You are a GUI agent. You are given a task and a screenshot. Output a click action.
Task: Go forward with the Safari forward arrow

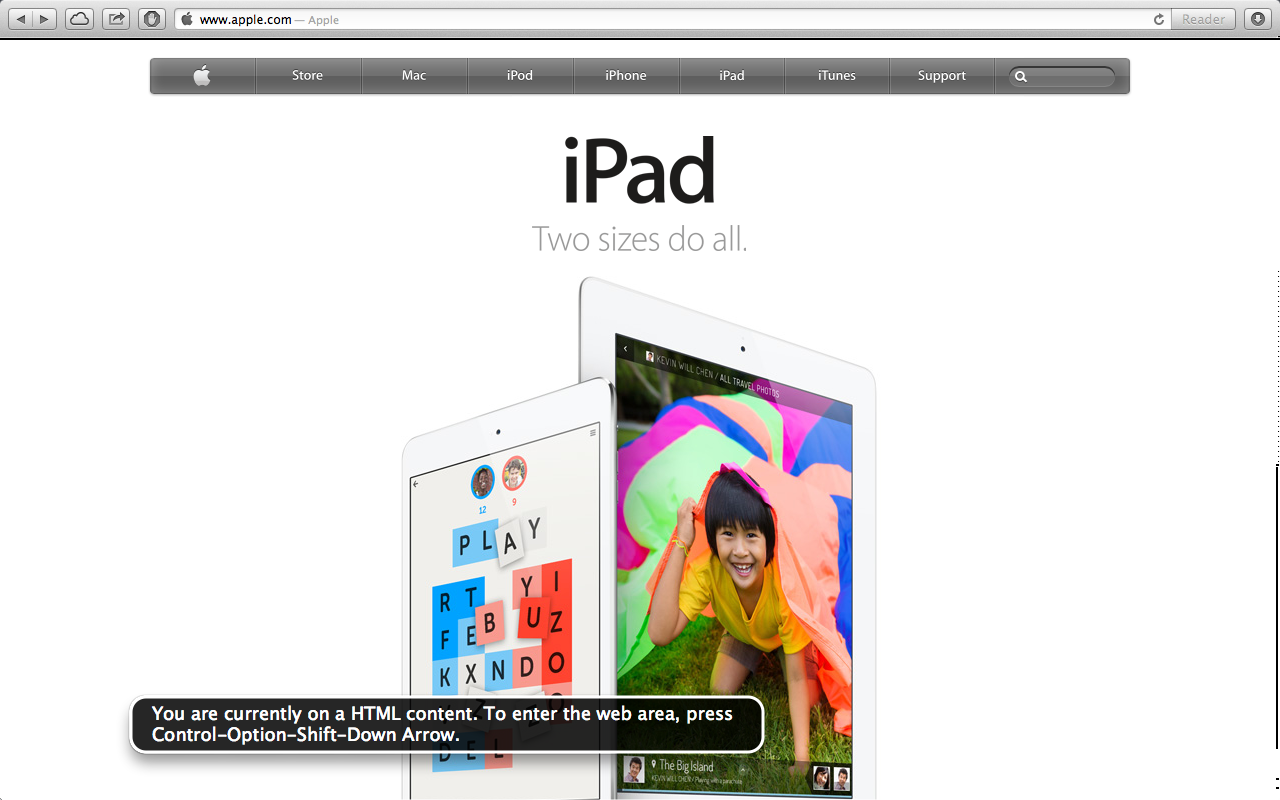pos(45,19)
